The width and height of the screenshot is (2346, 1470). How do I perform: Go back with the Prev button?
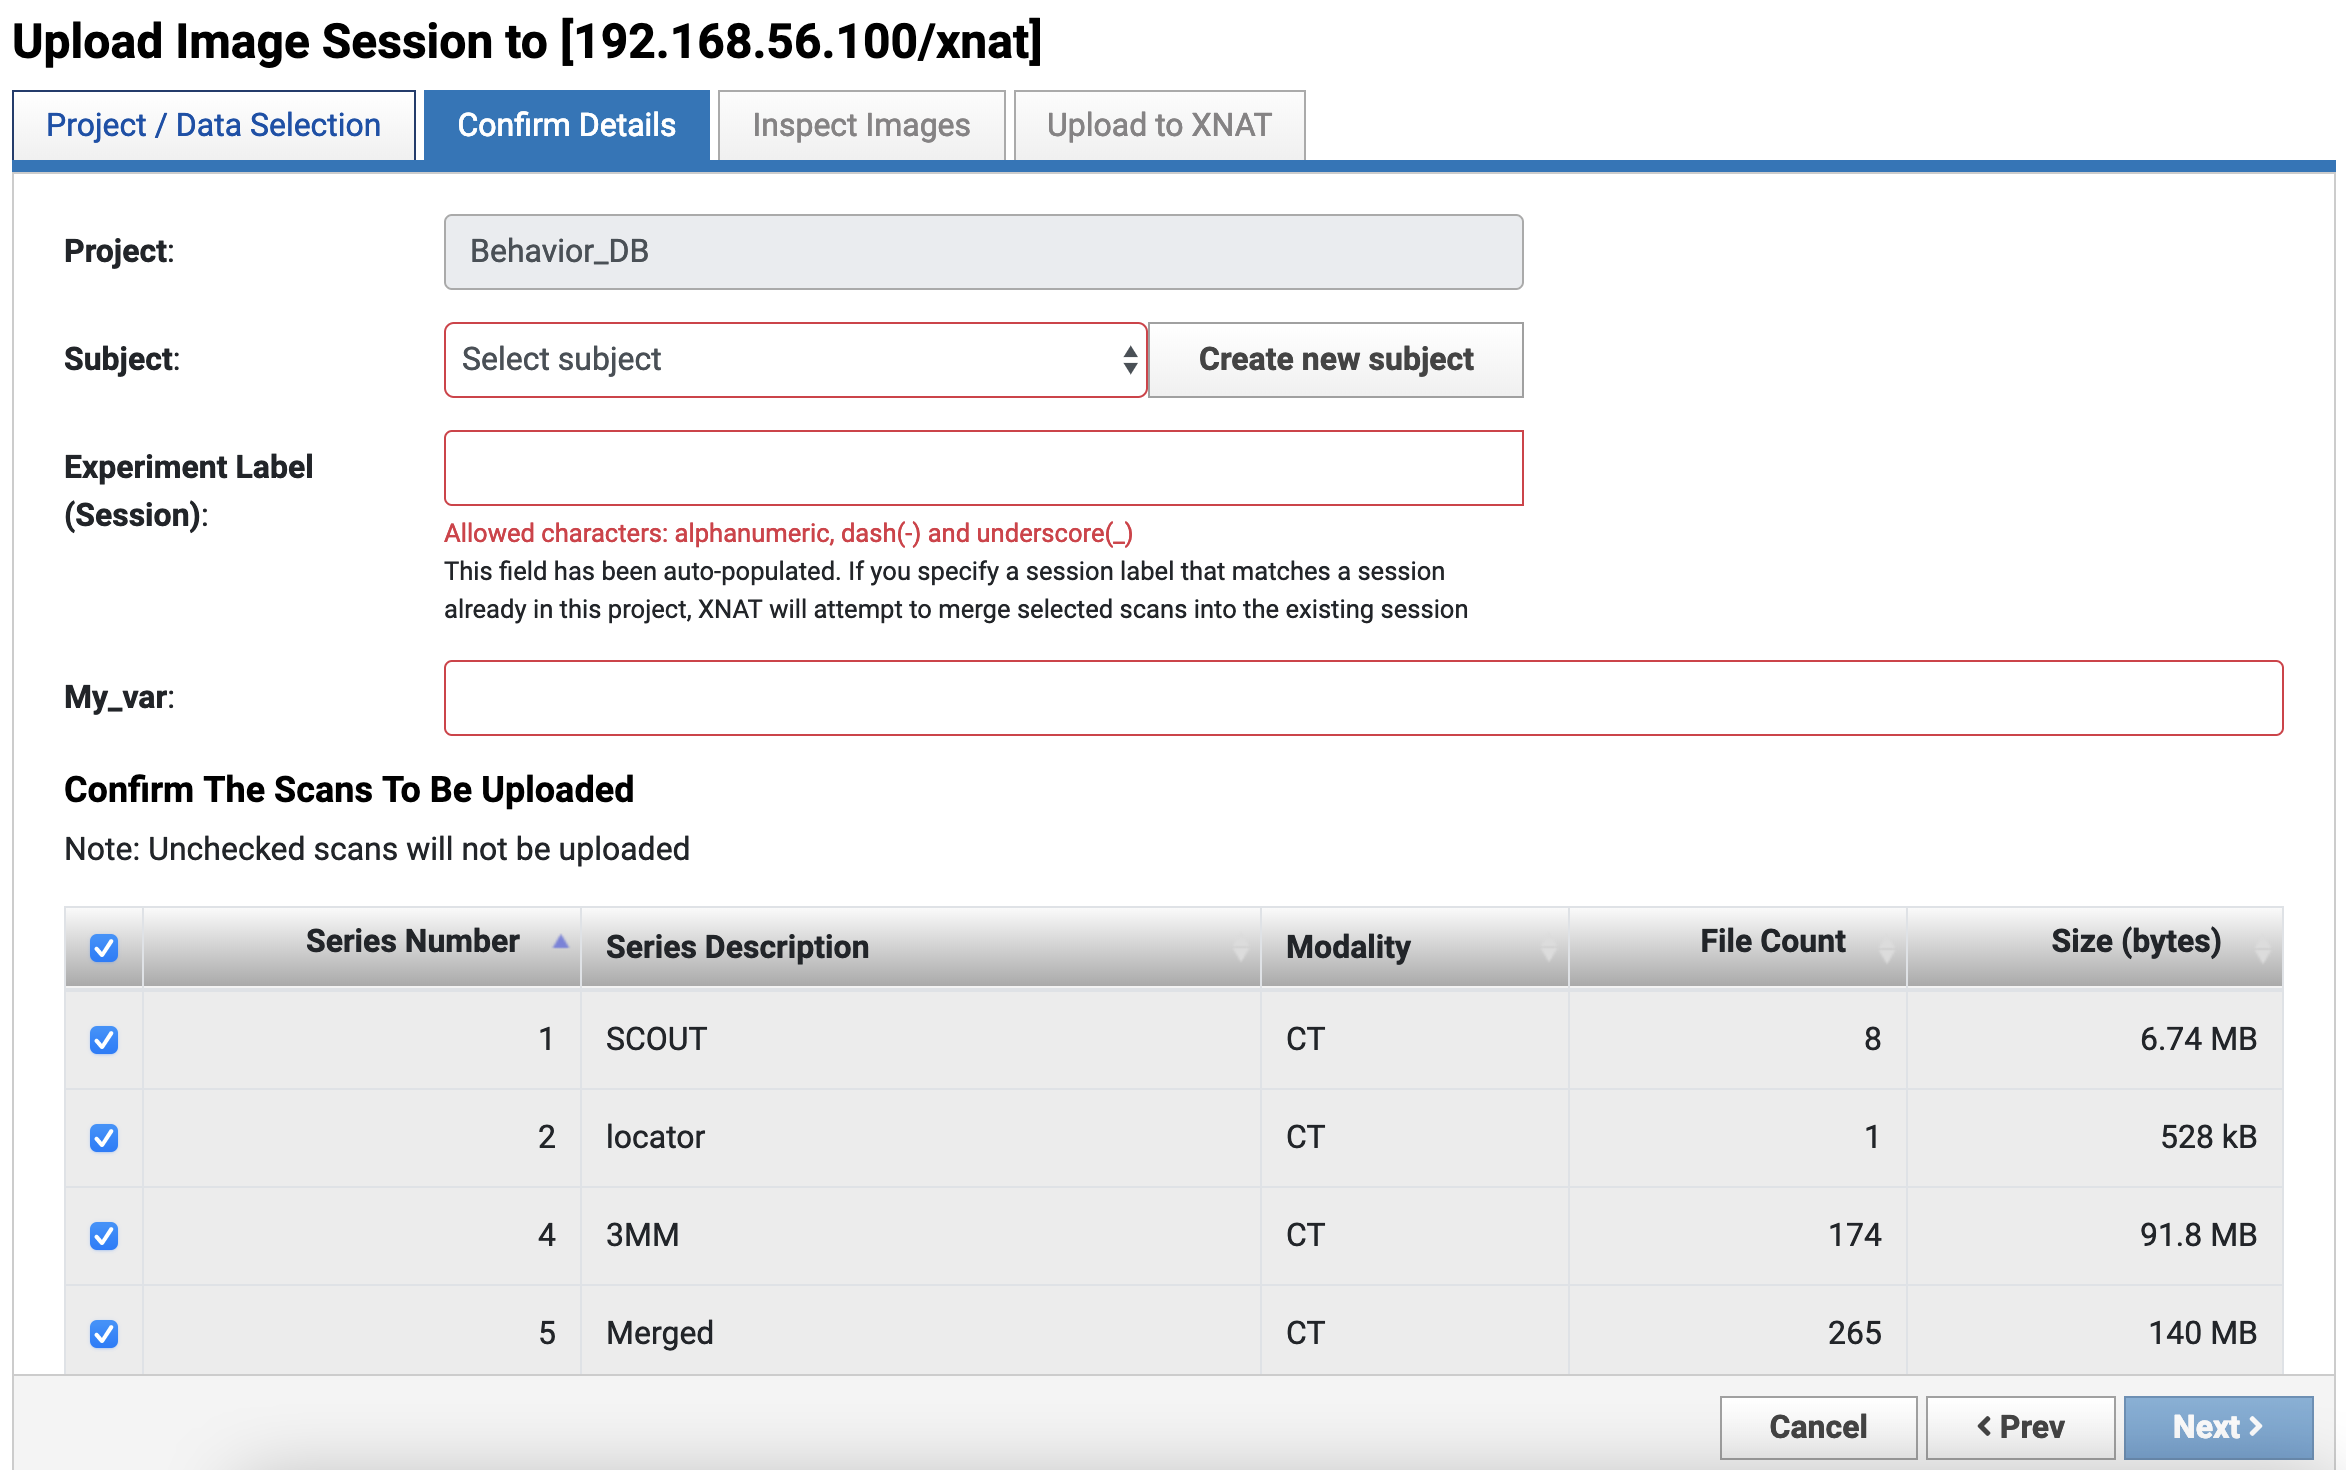coord(2020,1427)
